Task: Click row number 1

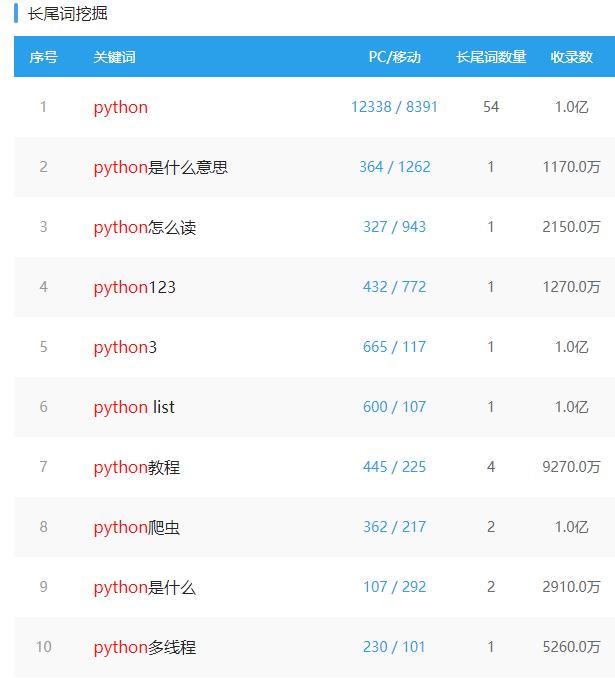Action: point(43,107)
